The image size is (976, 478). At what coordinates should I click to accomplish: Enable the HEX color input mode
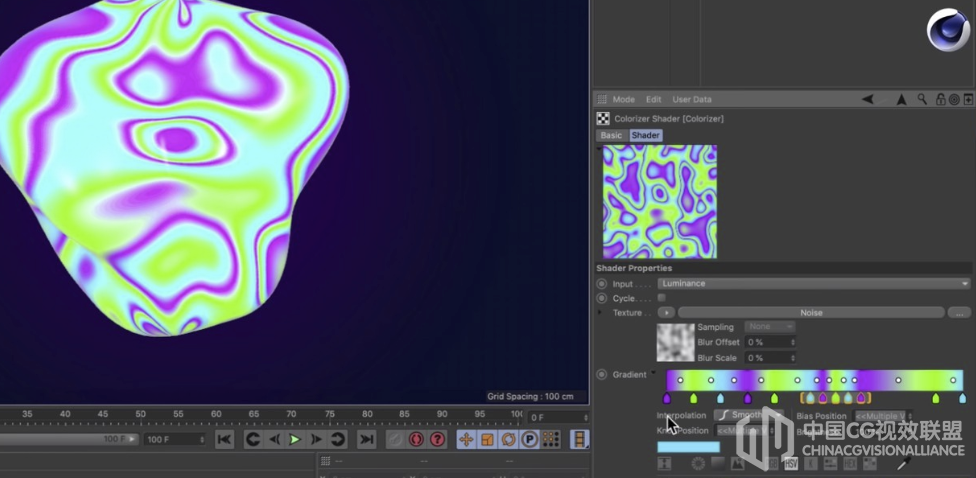pyautogui.click(x=850, y=464)
